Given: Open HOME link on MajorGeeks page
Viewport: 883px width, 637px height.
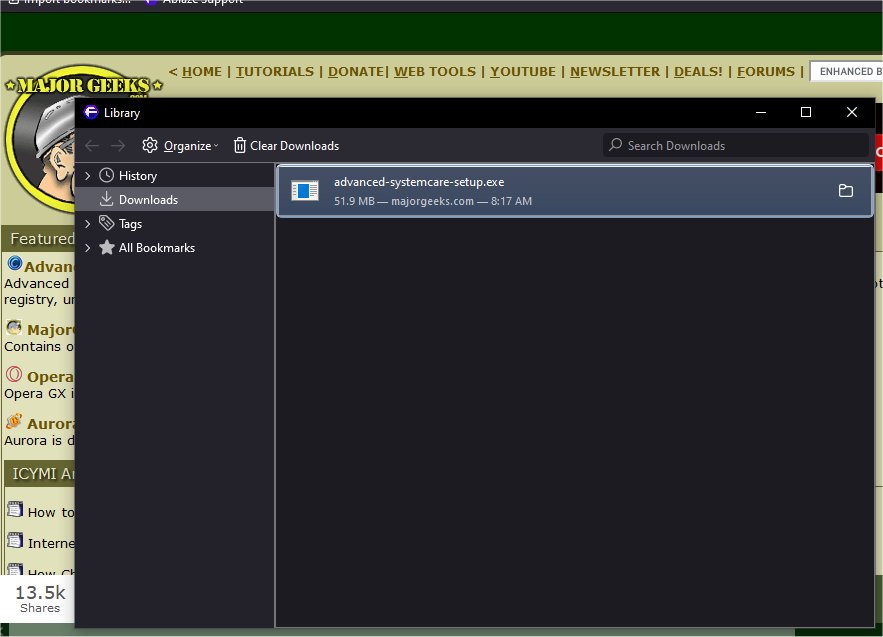Looking at the screenshot, I should click(202, 72).
